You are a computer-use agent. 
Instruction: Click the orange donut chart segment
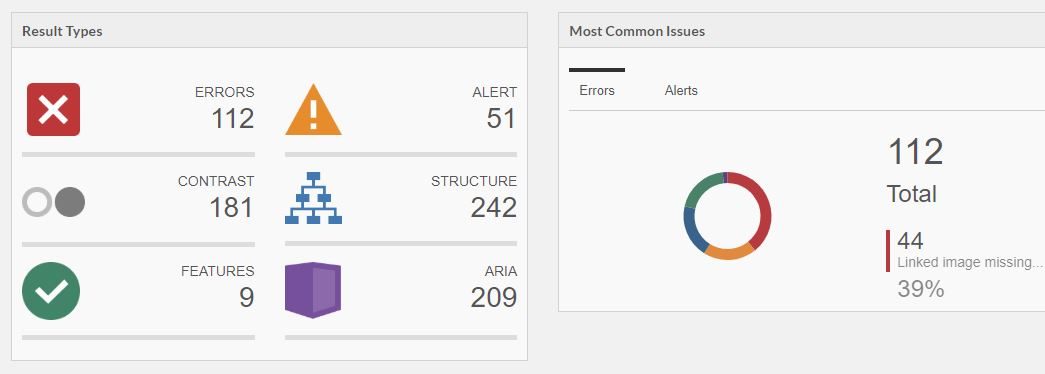click(x=728, y=253)
